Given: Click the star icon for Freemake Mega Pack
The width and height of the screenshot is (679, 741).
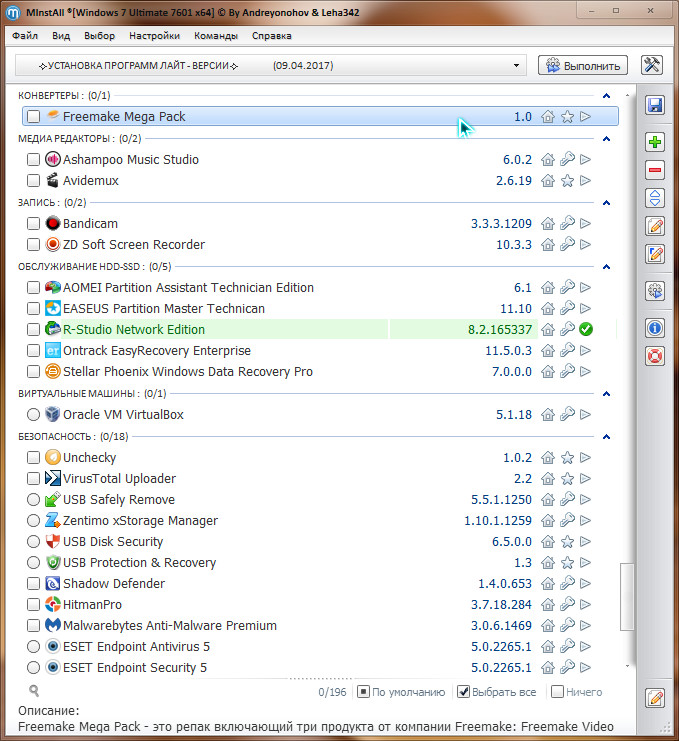Looking at the screenshot, I should coord(567,117).
